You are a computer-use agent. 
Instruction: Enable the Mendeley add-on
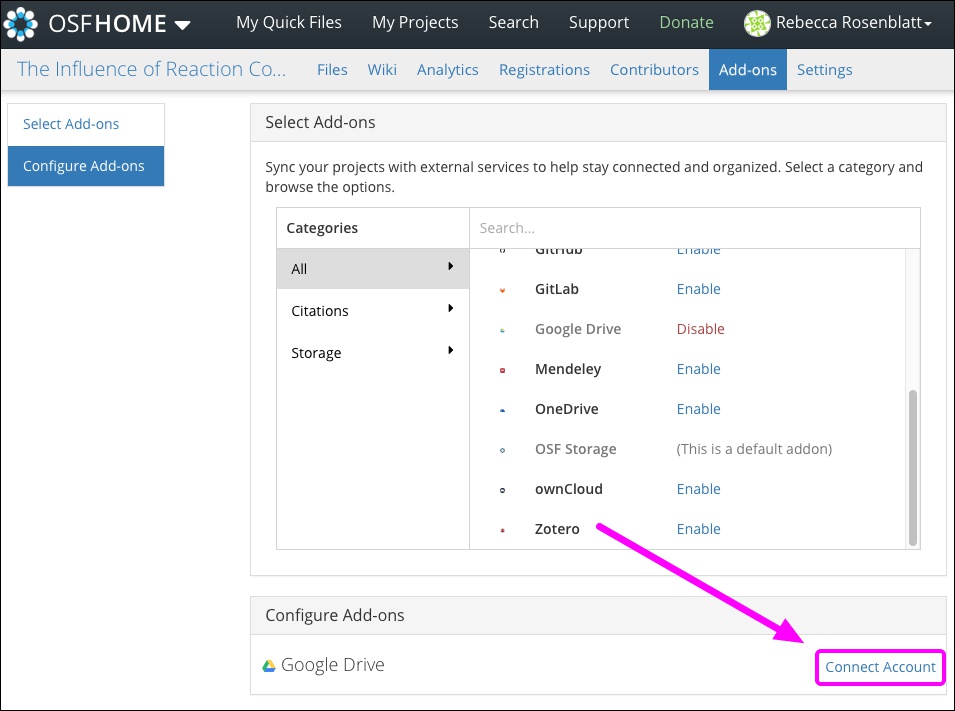click(698, 369)
